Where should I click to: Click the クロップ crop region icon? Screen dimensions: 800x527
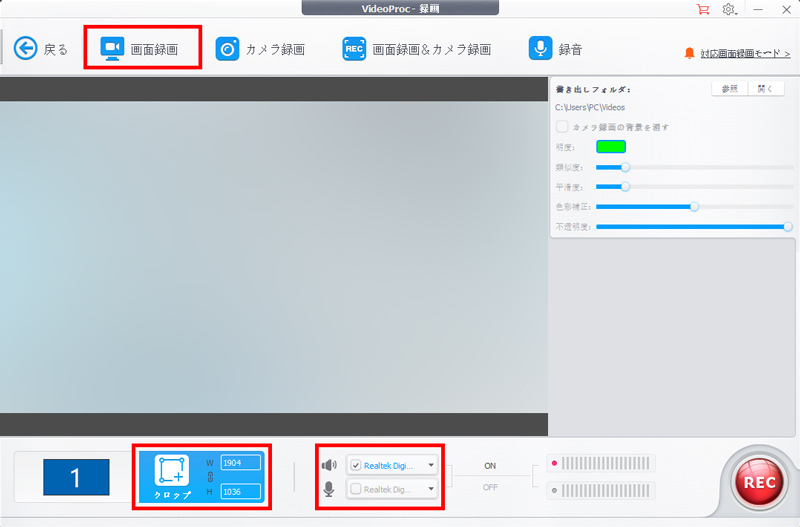tap(172, 470)
